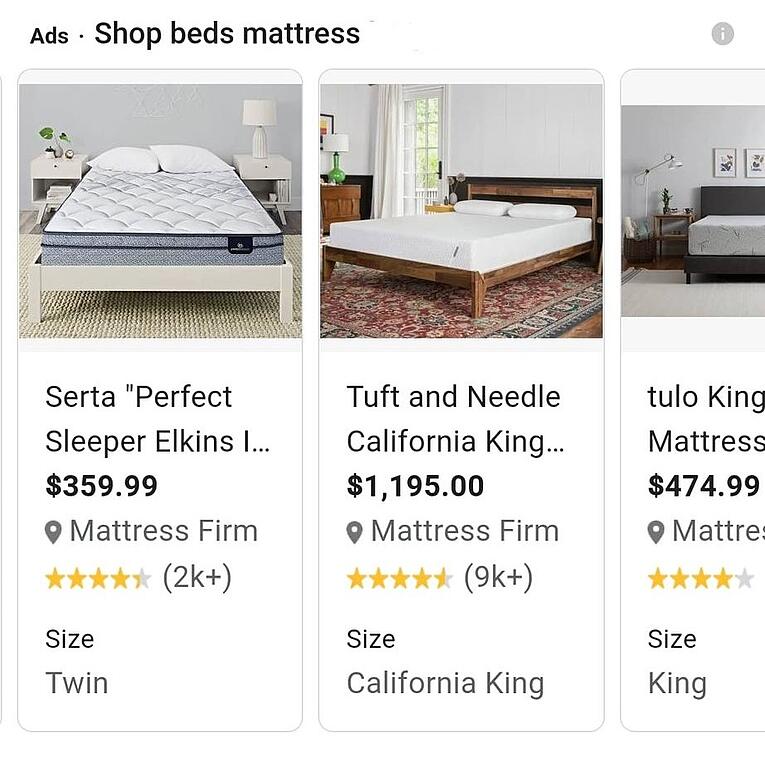Open the Tuft and Needle California King title

point(455,419)
